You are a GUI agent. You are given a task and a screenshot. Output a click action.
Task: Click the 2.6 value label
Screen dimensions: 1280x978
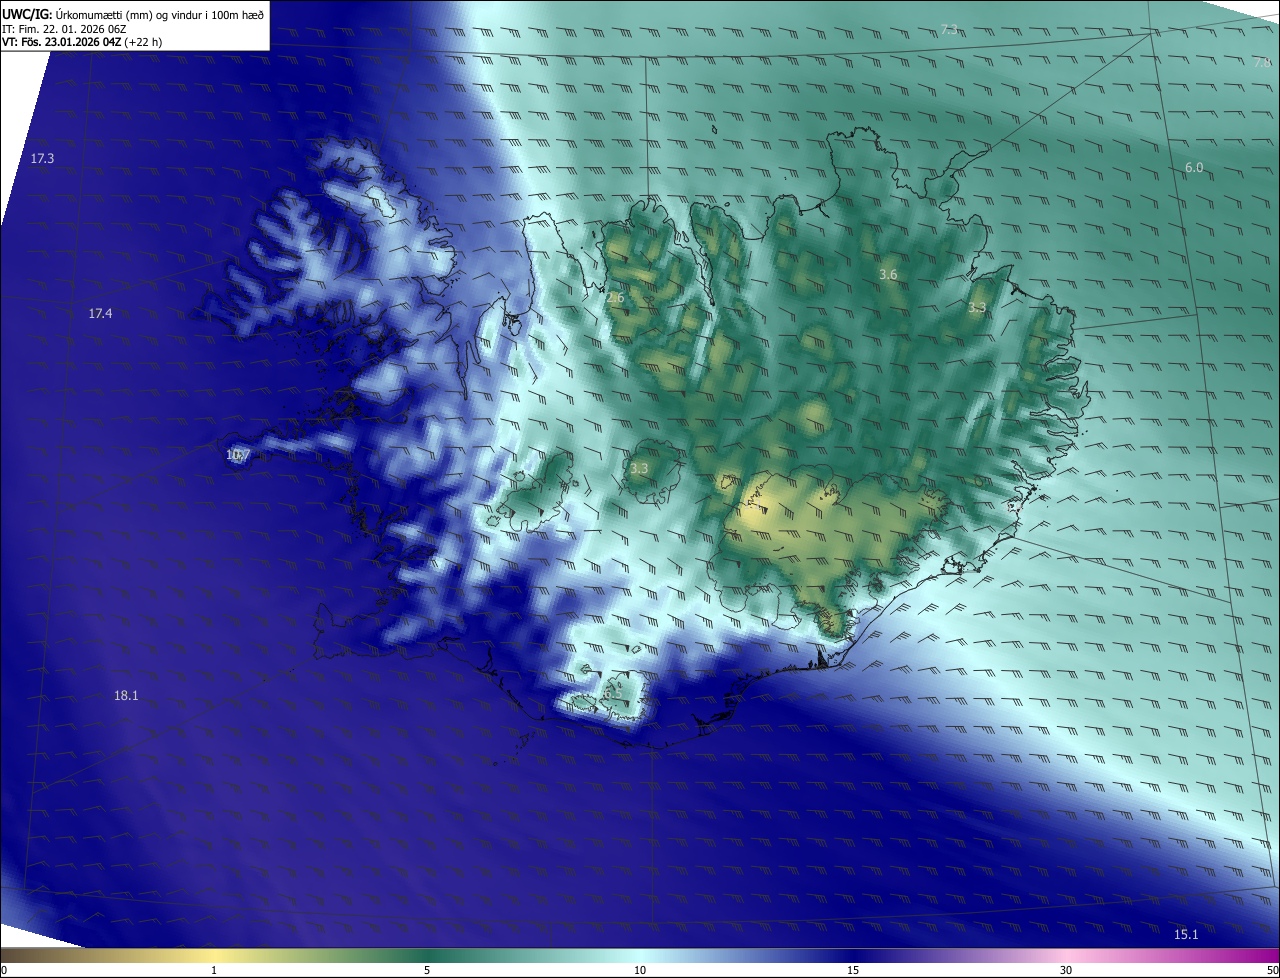(614, 298)
